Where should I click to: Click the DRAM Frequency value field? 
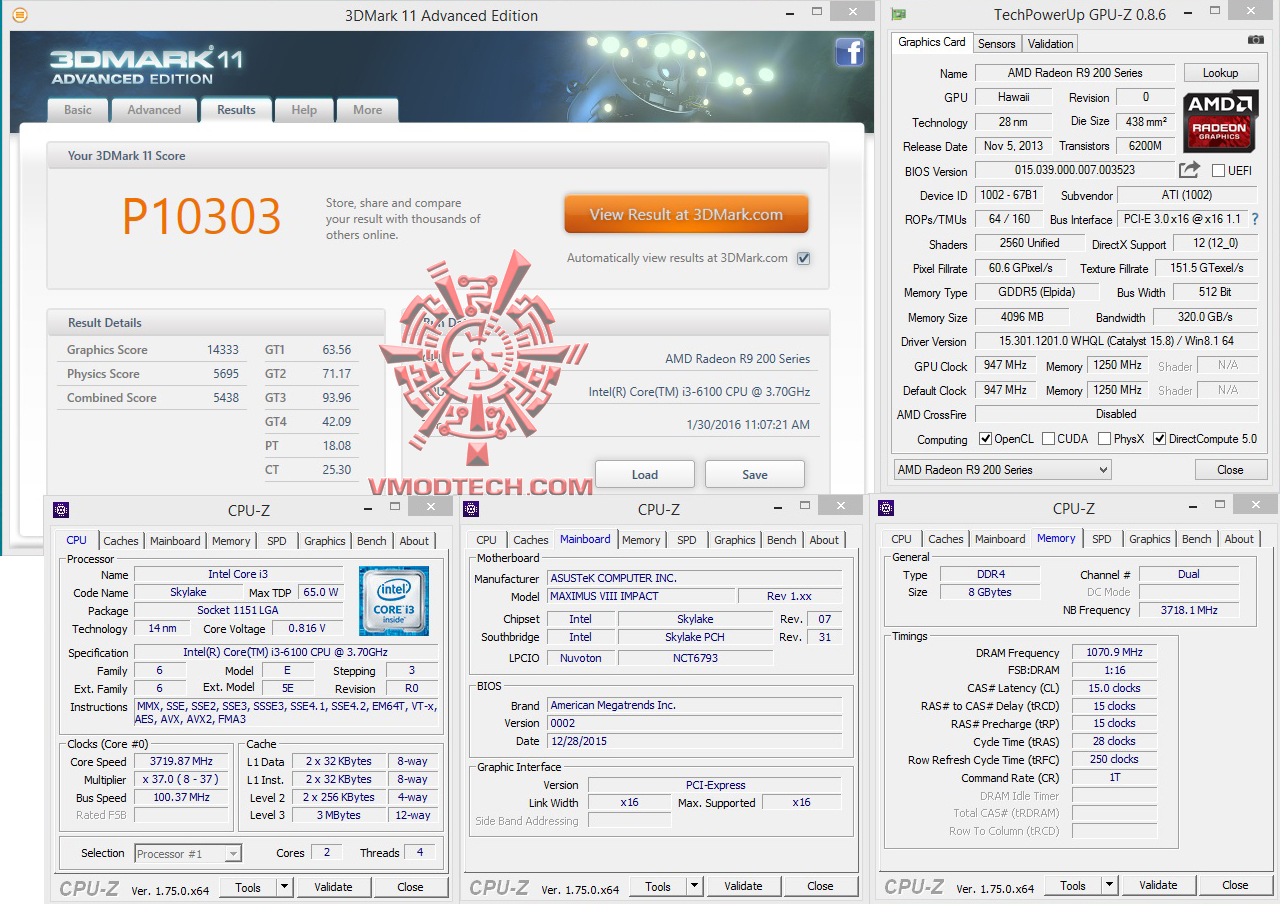[1114, 653]
